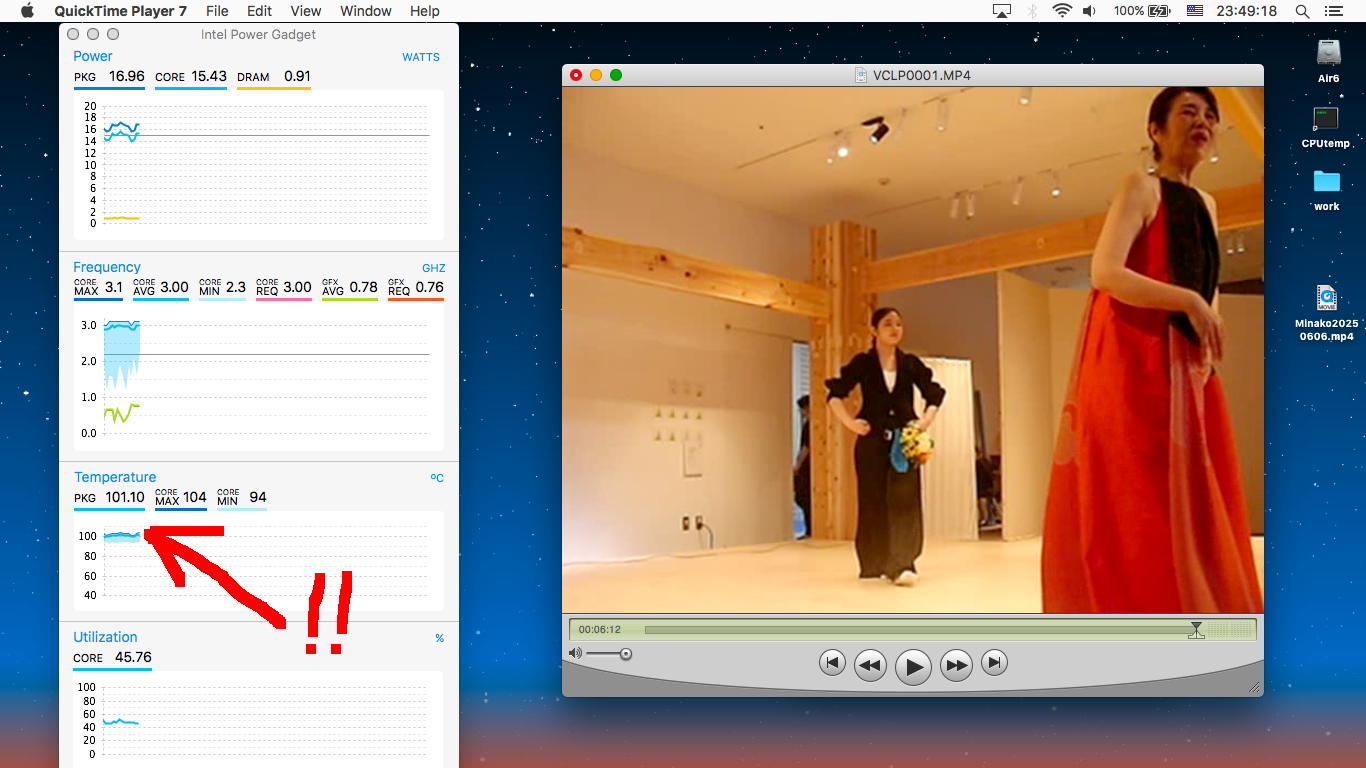Click the fast forward button
The image size is (1366, 768).
pos(956,665)
